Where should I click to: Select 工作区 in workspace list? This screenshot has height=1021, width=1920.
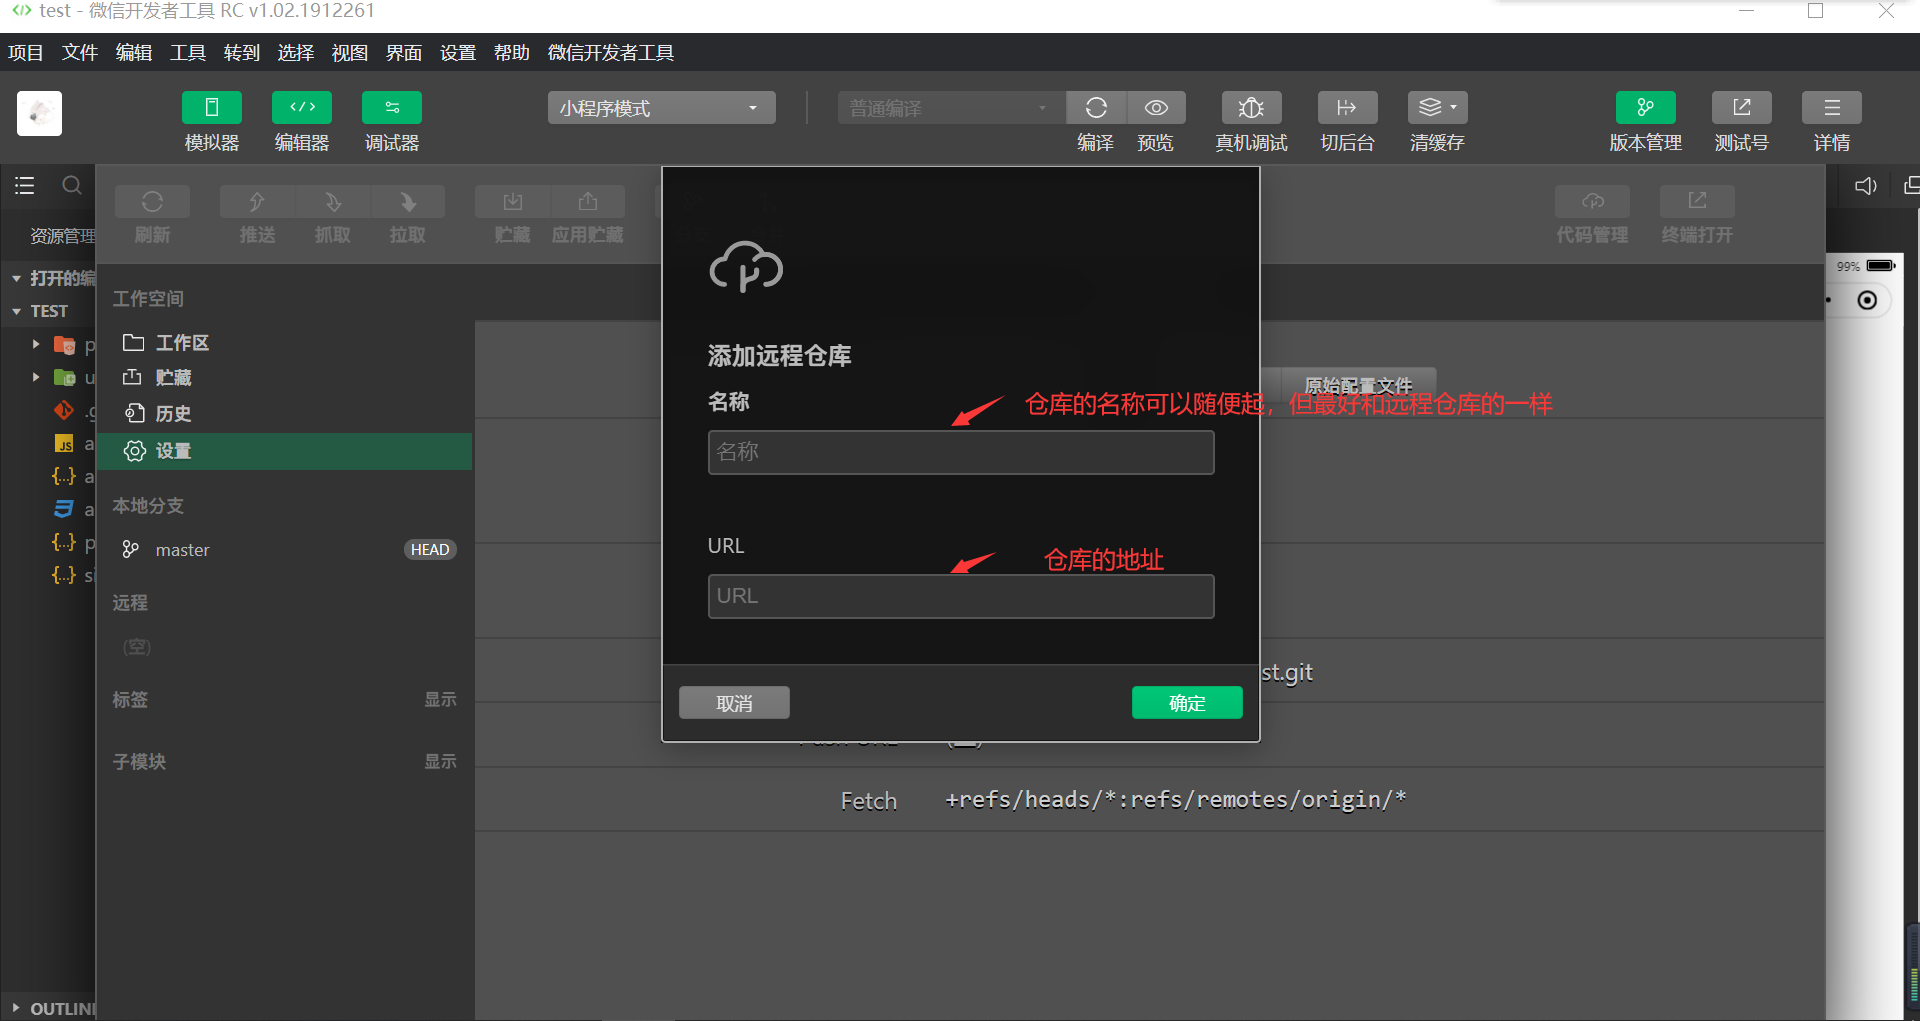click(x=285, y=343)
